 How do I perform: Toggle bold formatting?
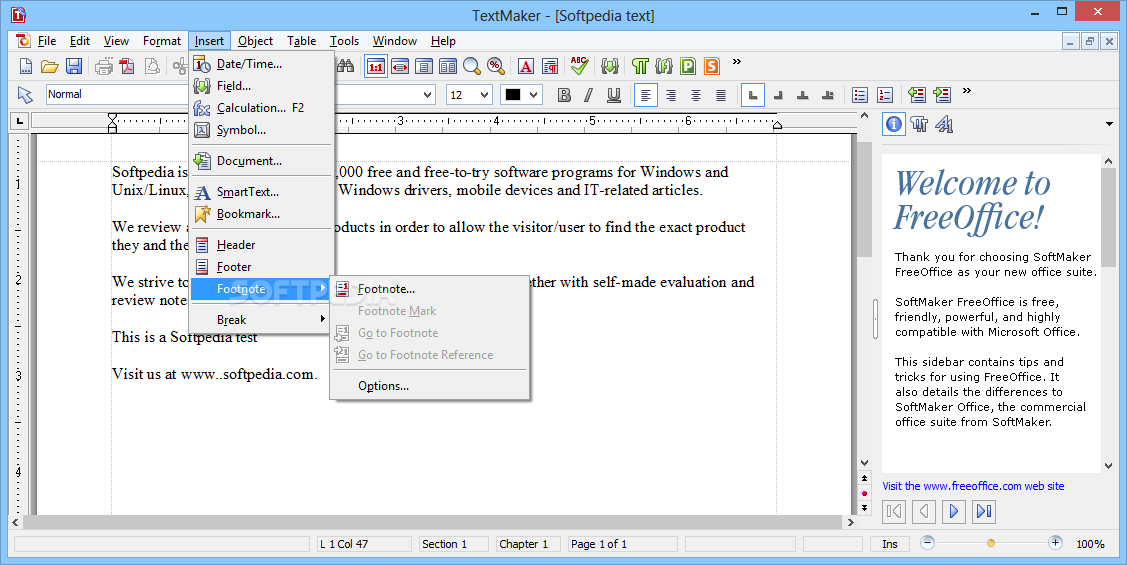point(564,95)
